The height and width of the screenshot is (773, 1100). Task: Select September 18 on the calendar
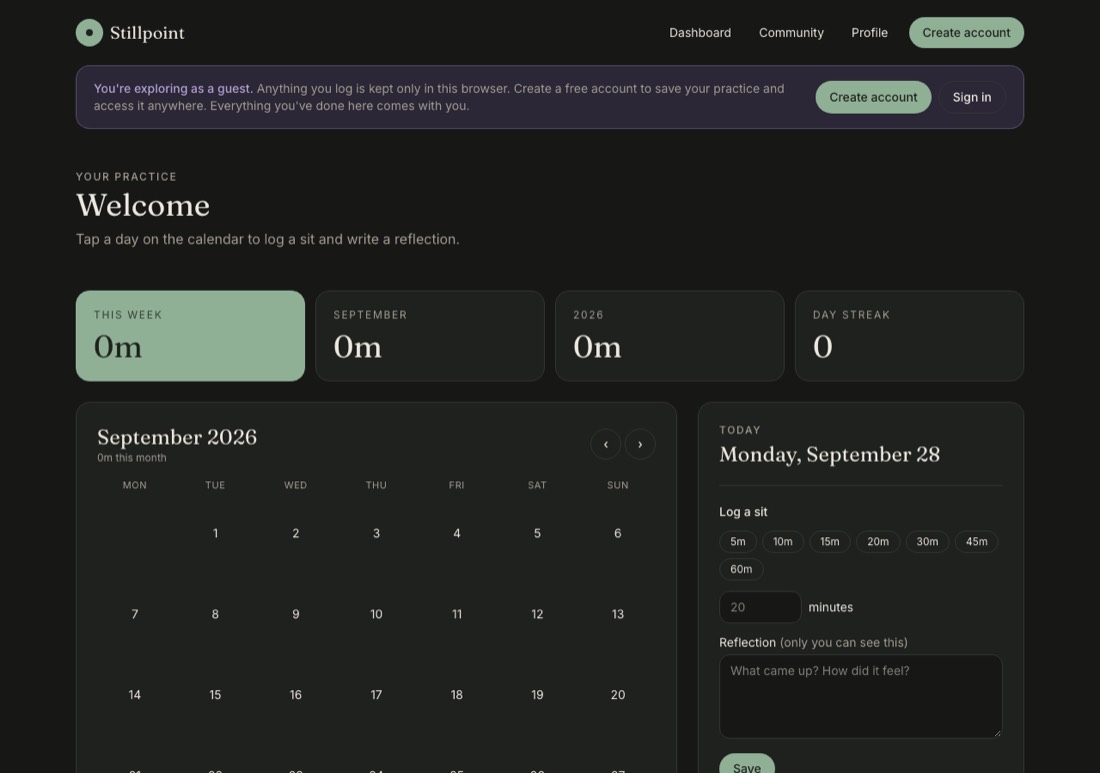pyautogui.click(x=457, y=694)
